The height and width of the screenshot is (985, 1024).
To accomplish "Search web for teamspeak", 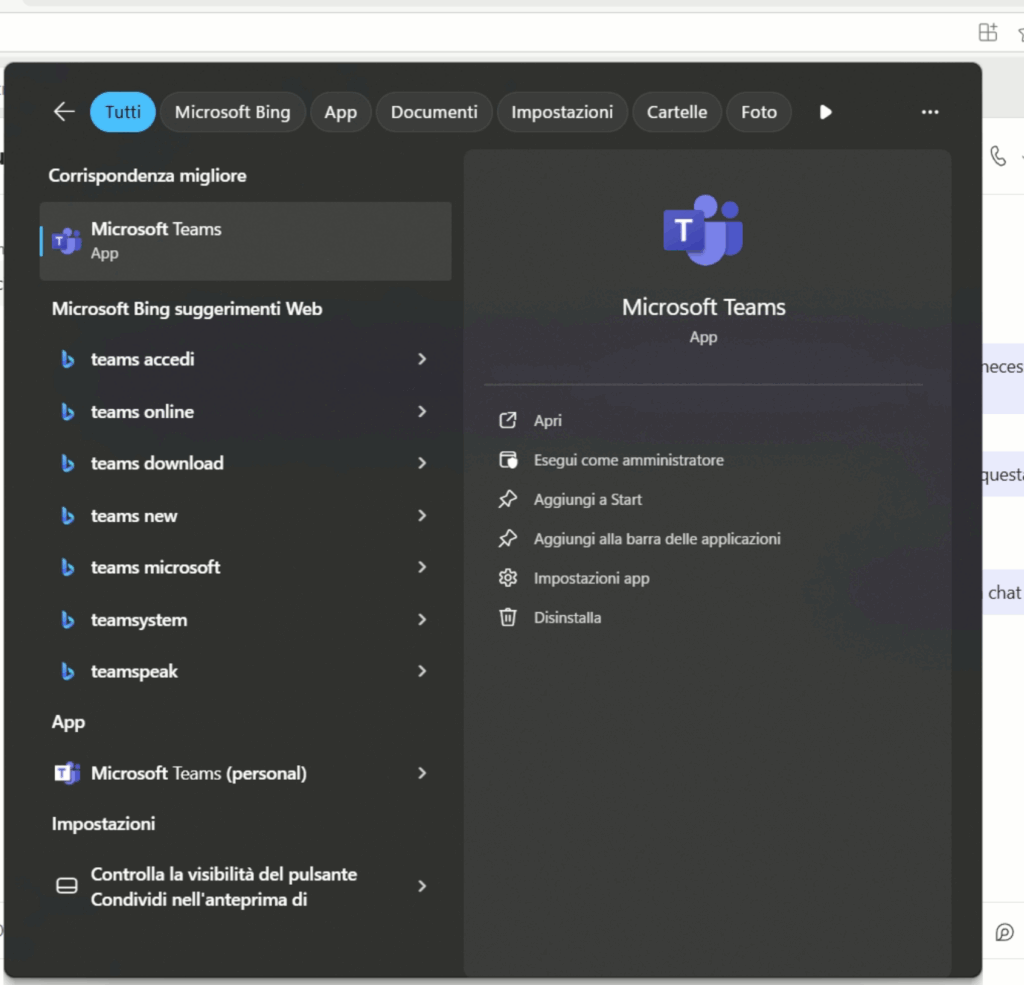I will point(134,671).
